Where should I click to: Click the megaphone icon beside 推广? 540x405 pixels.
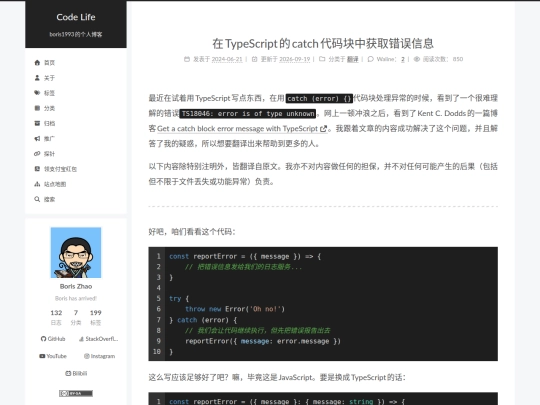pyautogui.click(x=37, y=138)
